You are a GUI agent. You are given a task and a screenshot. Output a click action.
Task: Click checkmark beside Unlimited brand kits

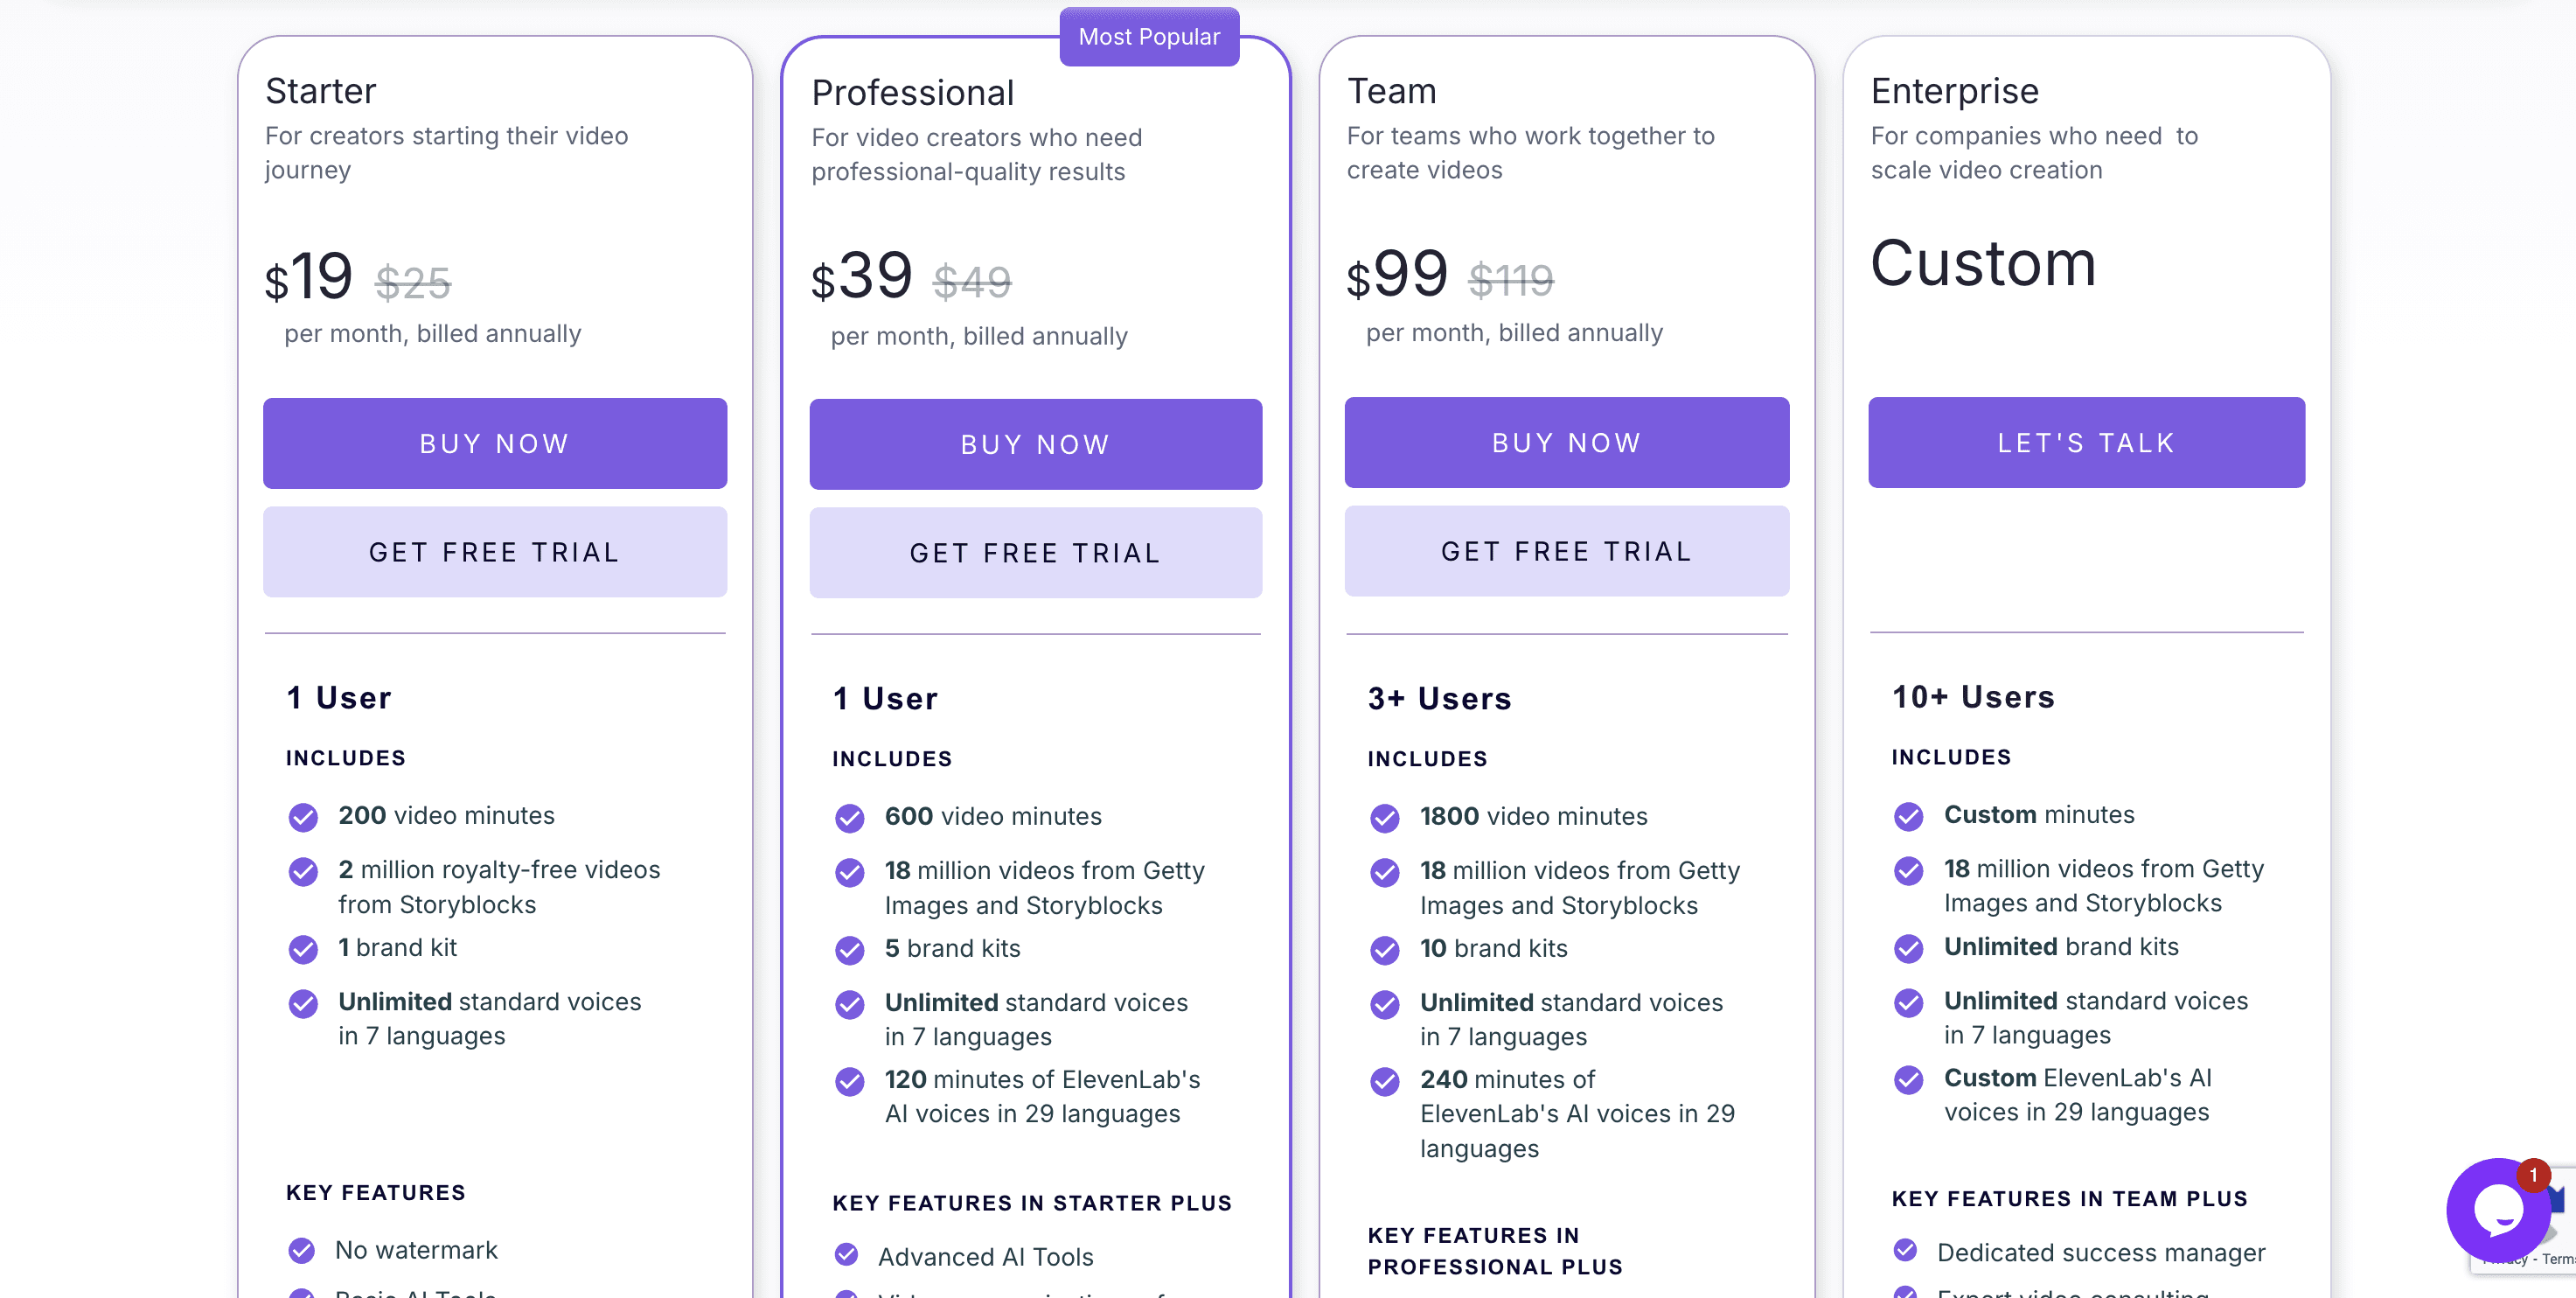[1908, 948]
